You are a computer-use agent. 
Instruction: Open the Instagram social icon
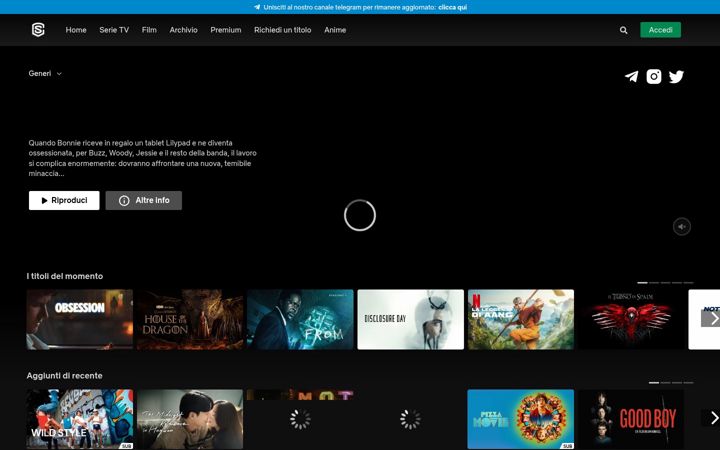(654, 76)
